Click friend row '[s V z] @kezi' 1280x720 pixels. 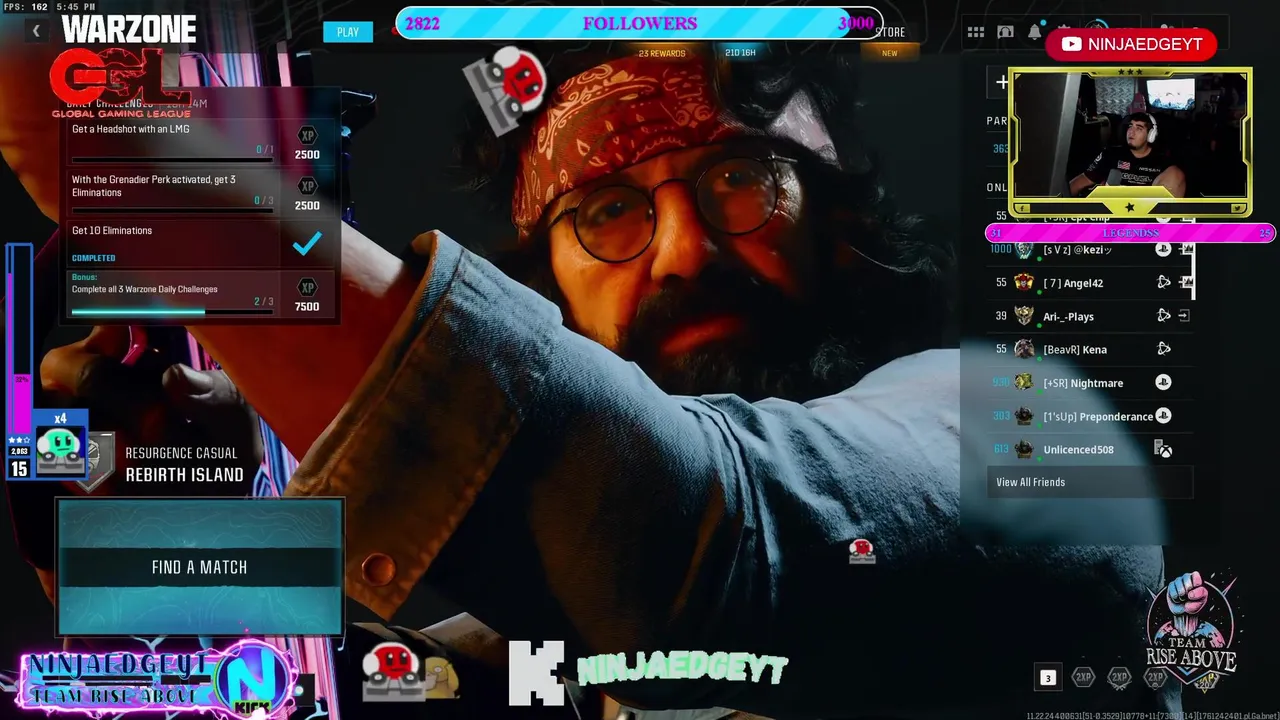point(1090,249)
